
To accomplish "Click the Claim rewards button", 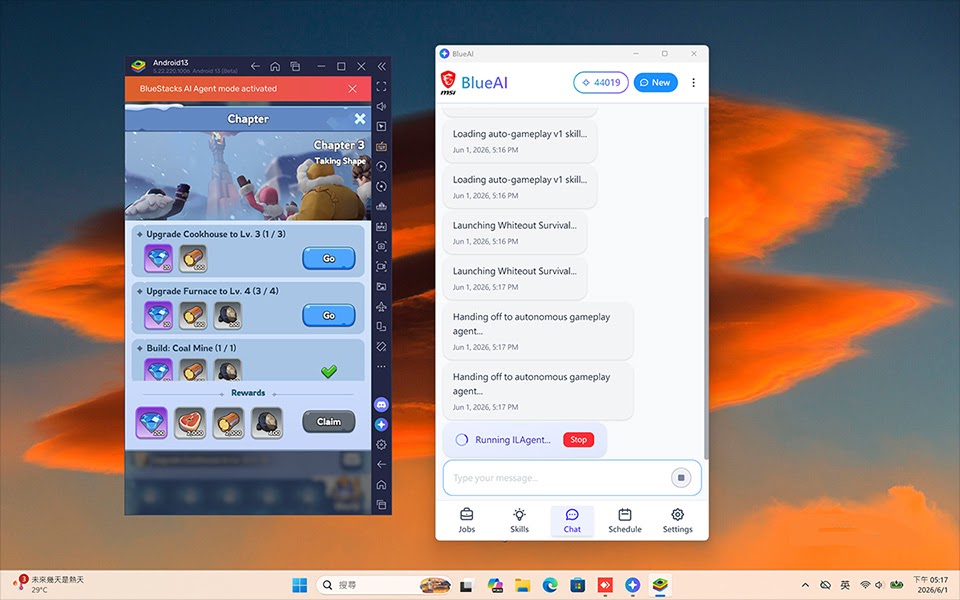I will point(329,421).
